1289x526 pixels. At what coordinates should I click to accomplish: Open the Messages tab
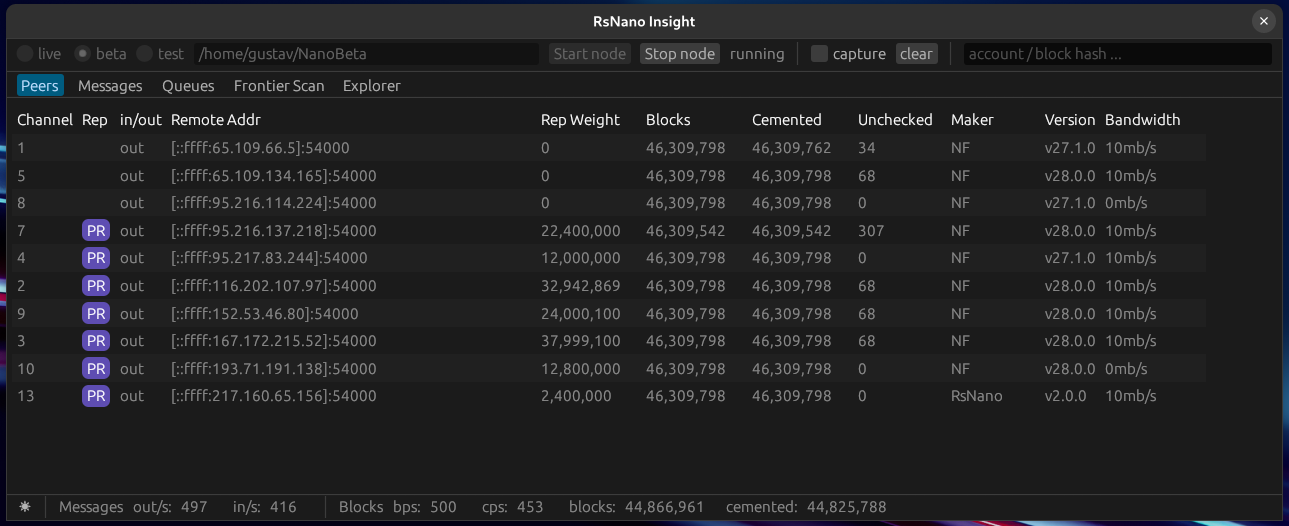tap(110, 86)
